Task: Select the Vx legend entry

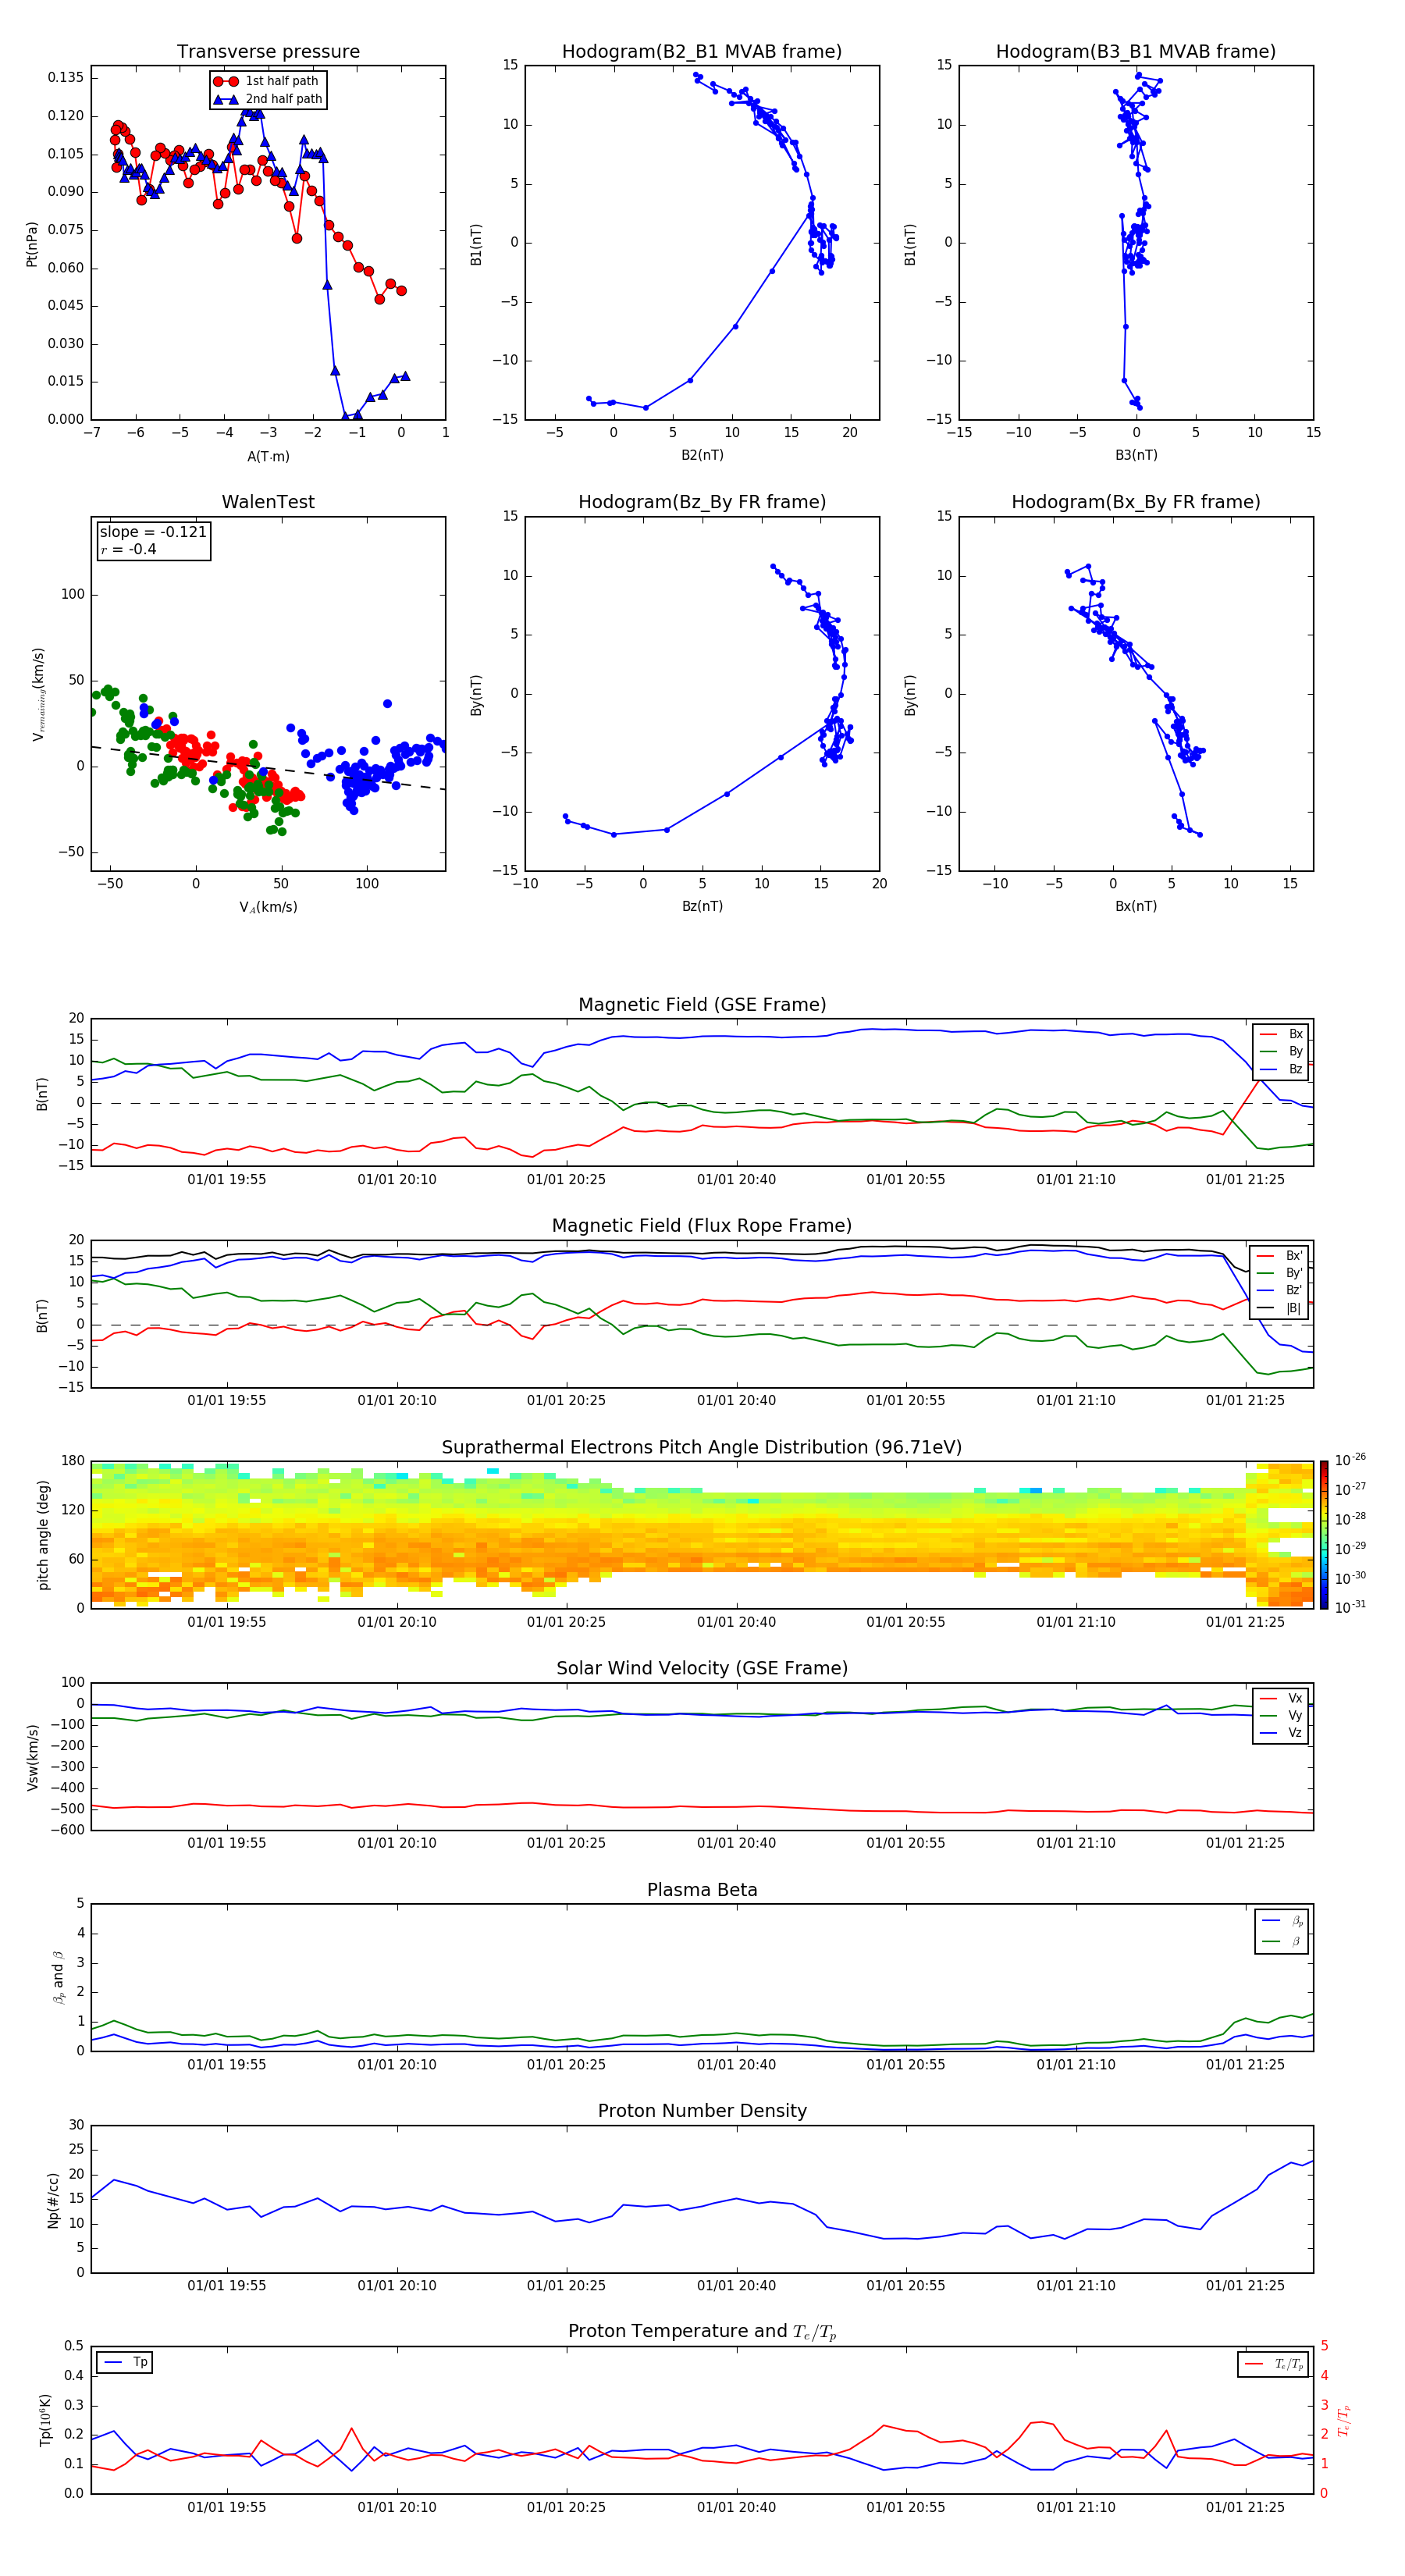Action: pos(1282,1699)
